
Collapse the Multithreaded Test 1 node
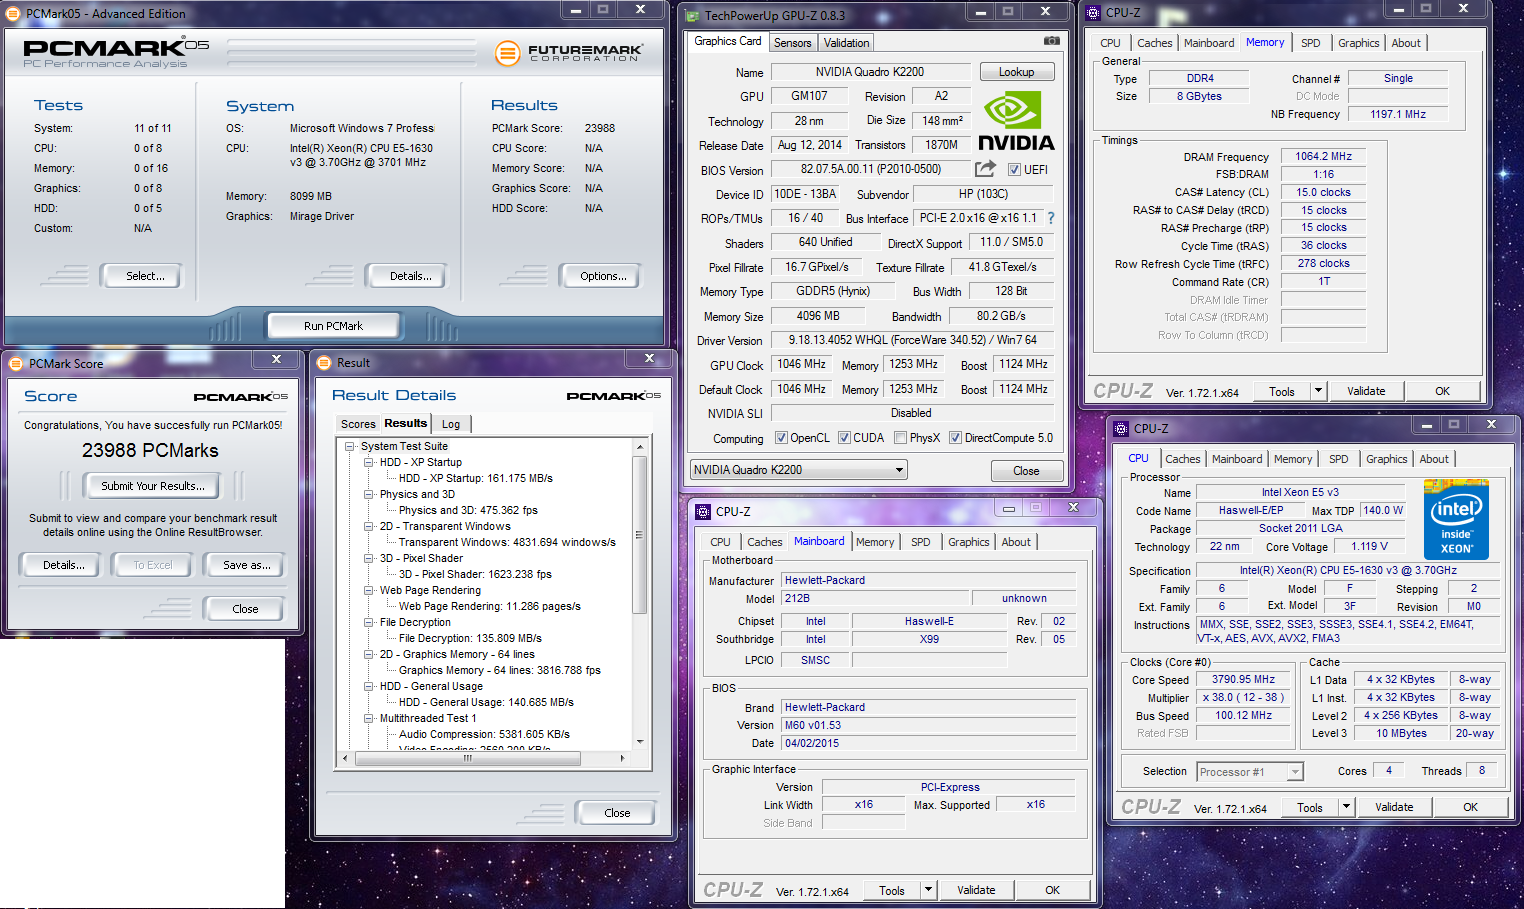pos(368,719)
